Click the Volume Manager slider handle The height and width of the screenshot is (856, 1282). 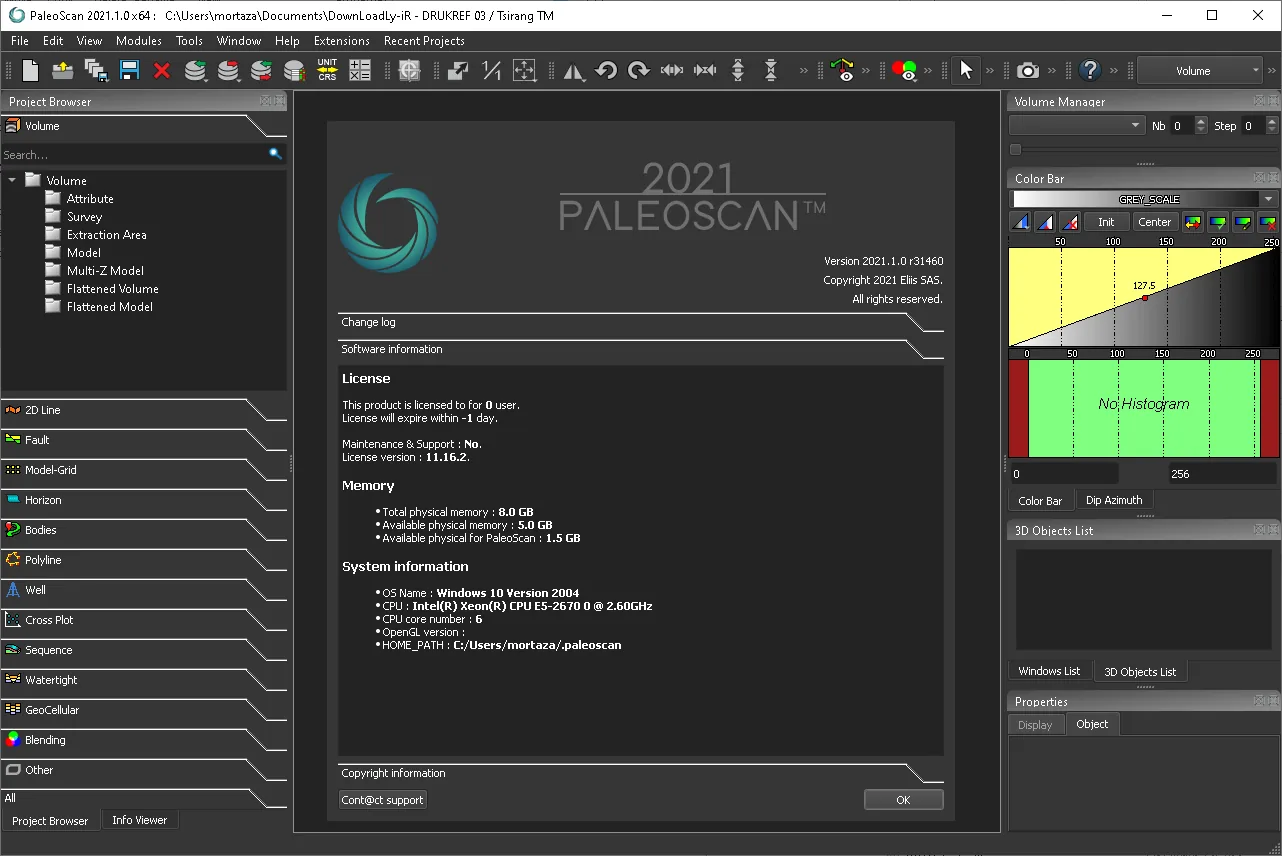click(1016, 150)
